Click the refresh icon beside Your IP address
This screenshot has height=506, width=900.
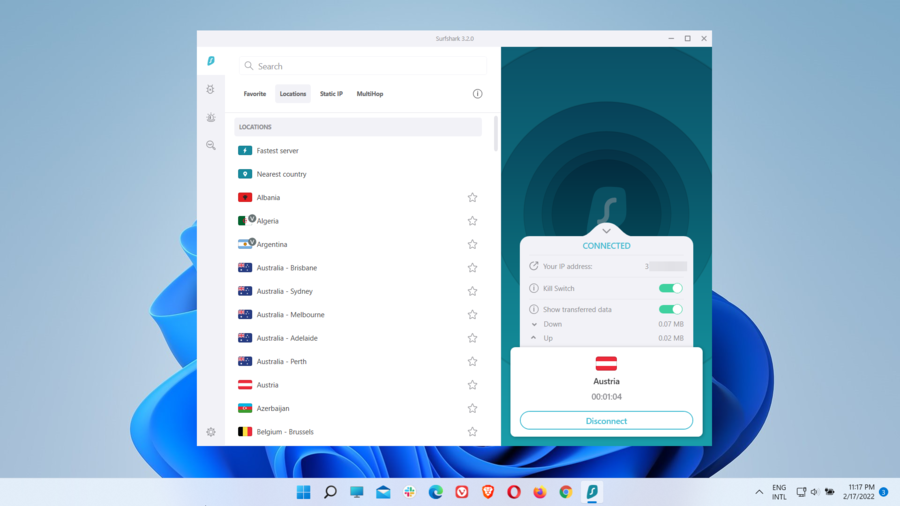pos(534,267)
